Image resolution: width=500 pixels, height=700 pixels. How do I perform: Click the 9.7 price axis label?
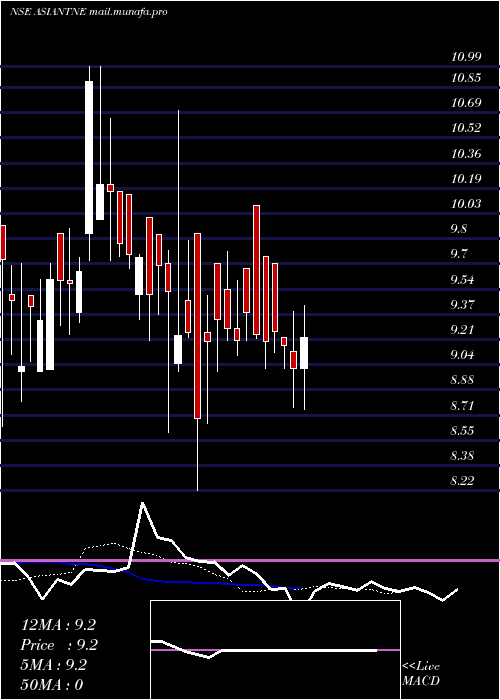coord(458,254)
